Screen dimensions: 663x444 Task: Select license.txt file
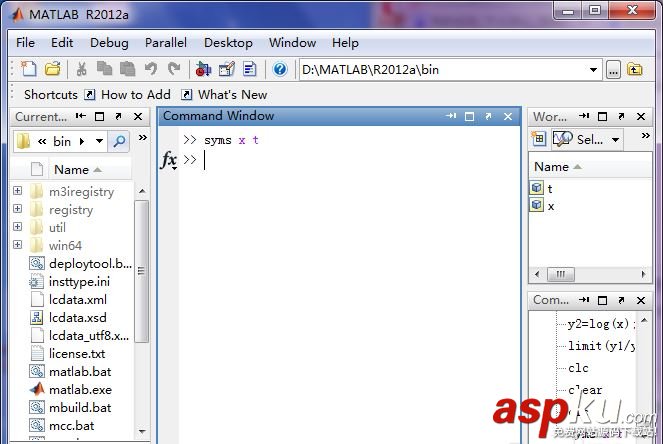click(x=68, y=354)
